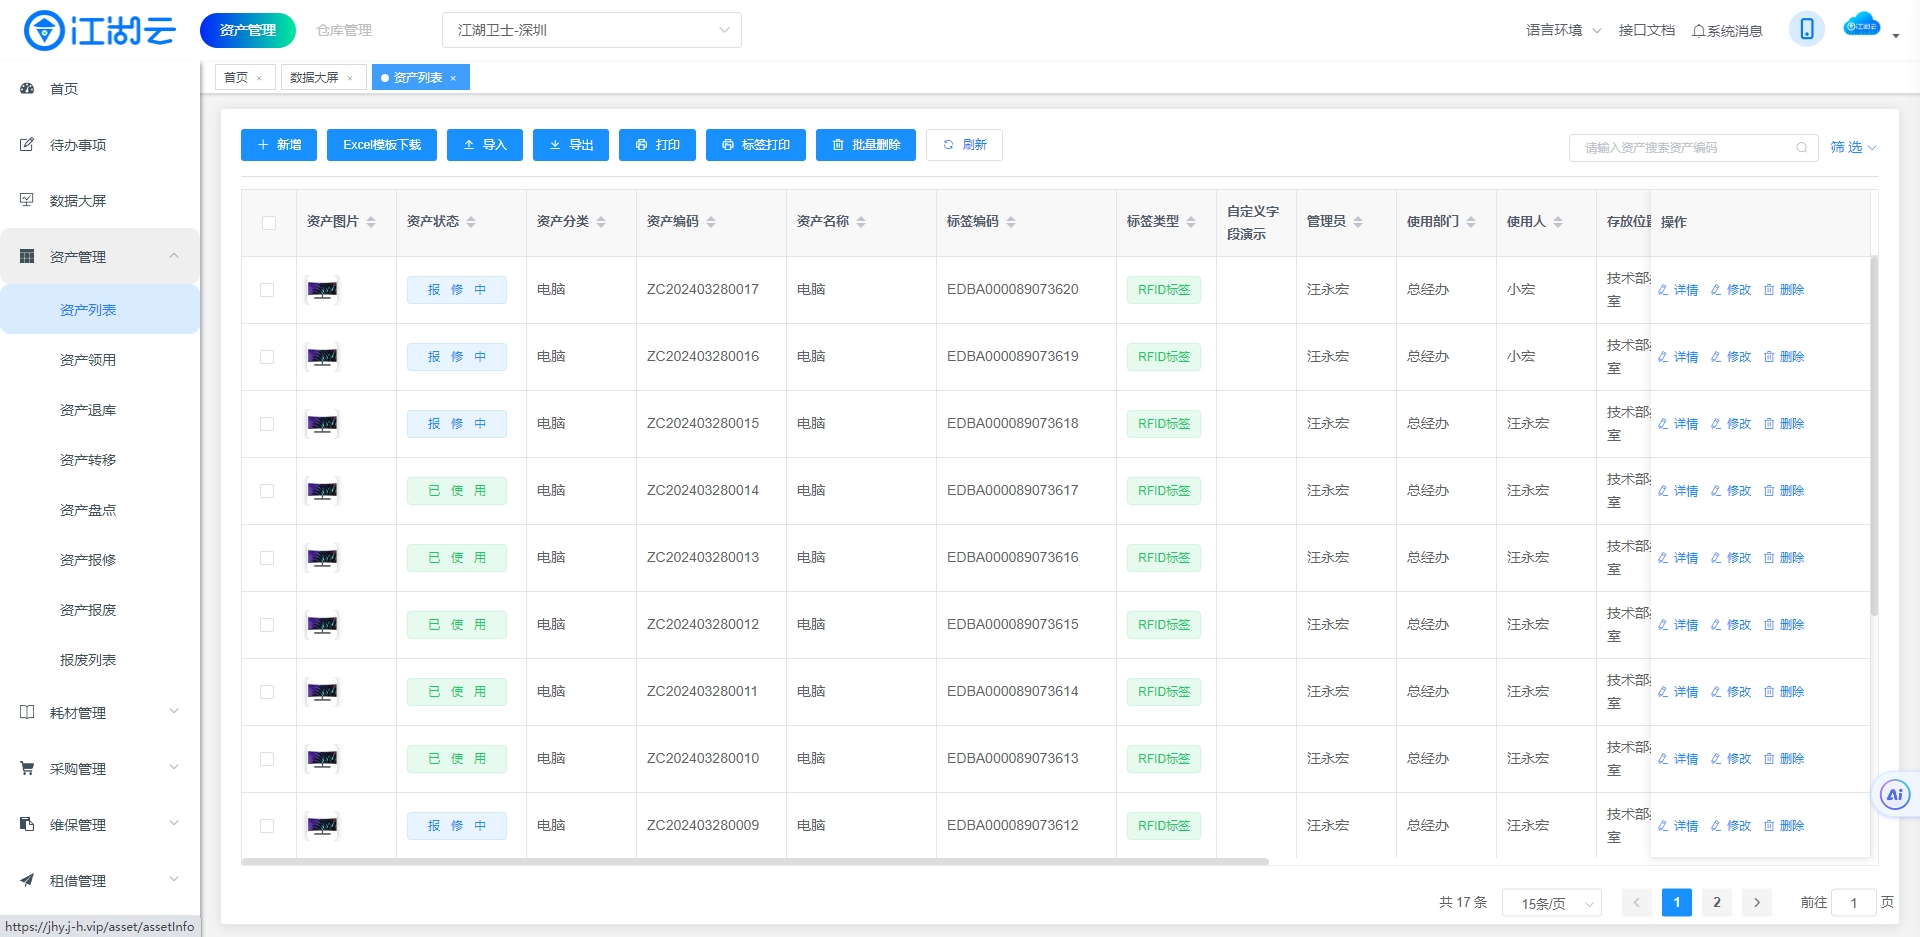Expand the 租借管理 sidebar section
This screenshot has width=1920, height=937.
100,881
